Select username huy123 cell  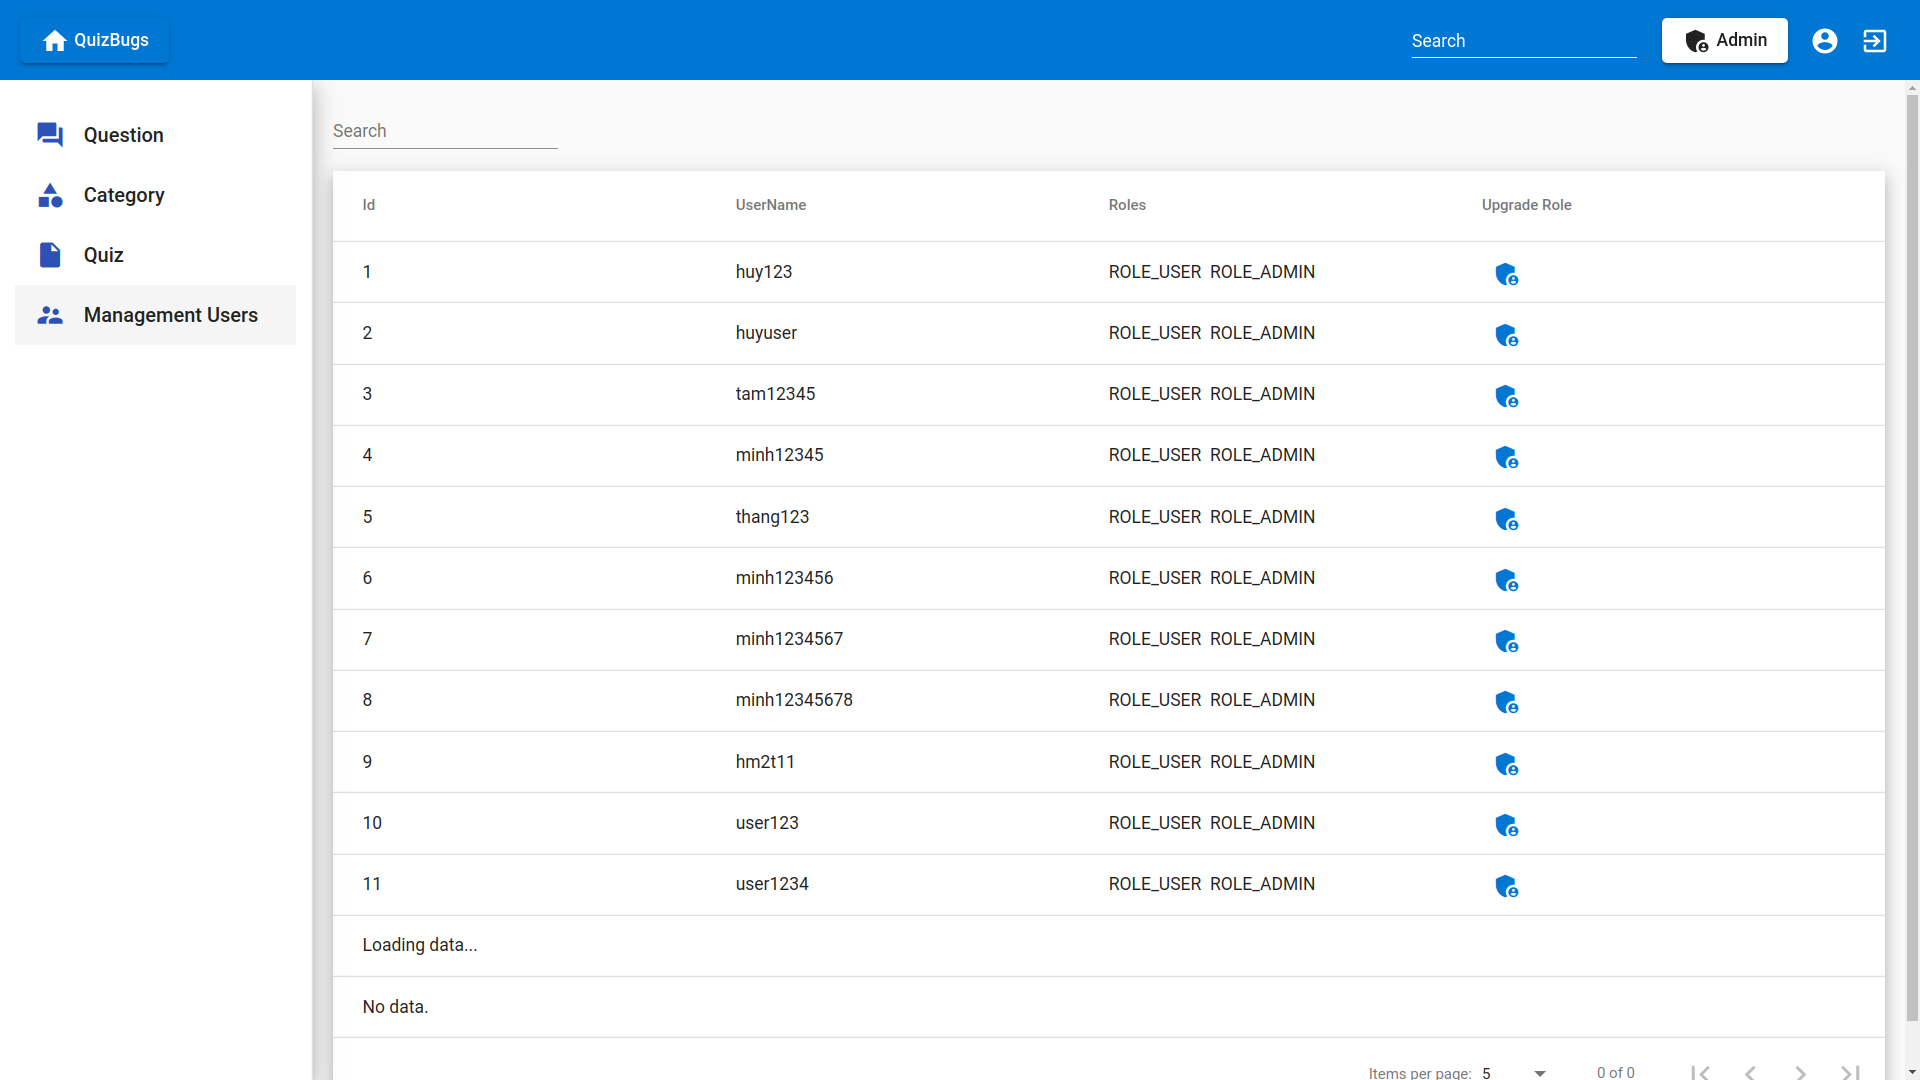coord(764,272)
